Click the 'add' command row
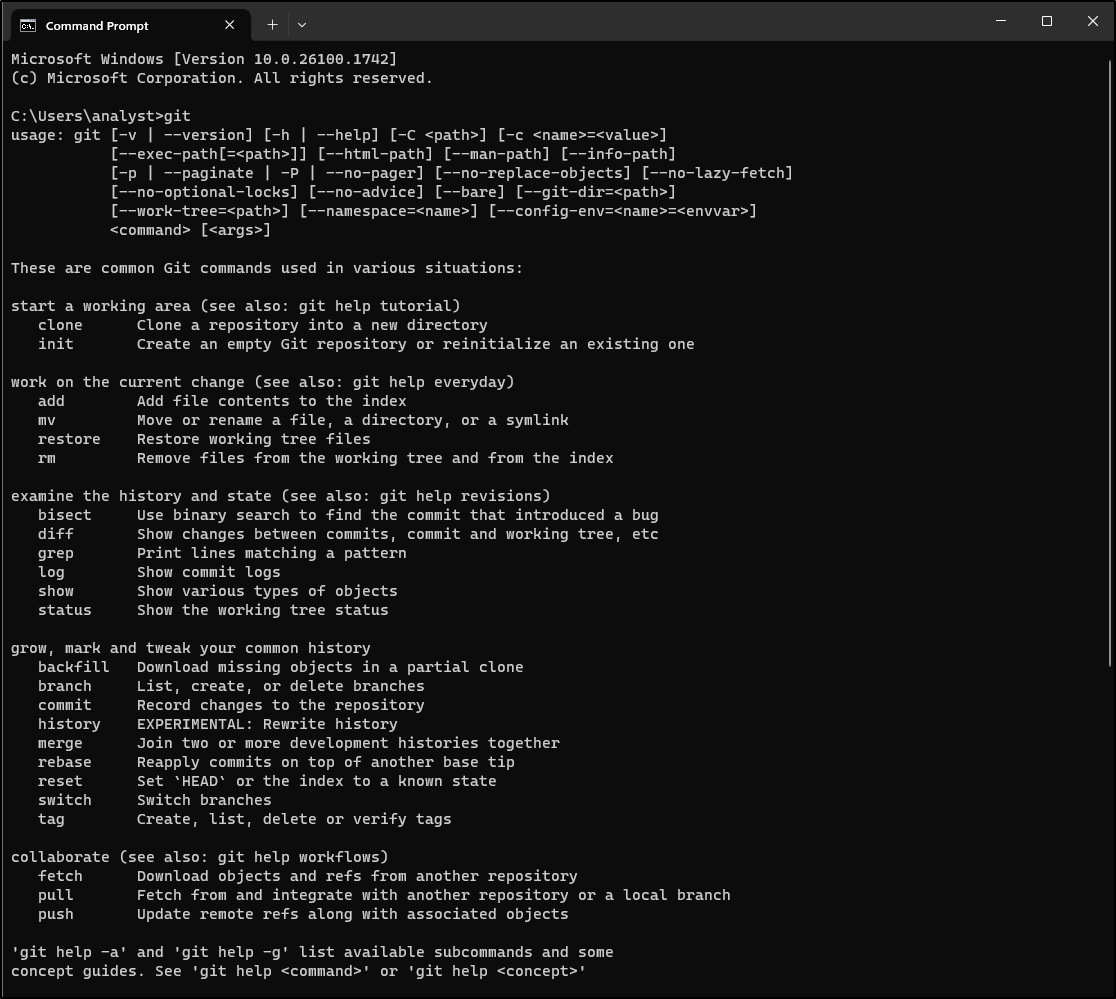1116x999 pixels. point(222,401)
